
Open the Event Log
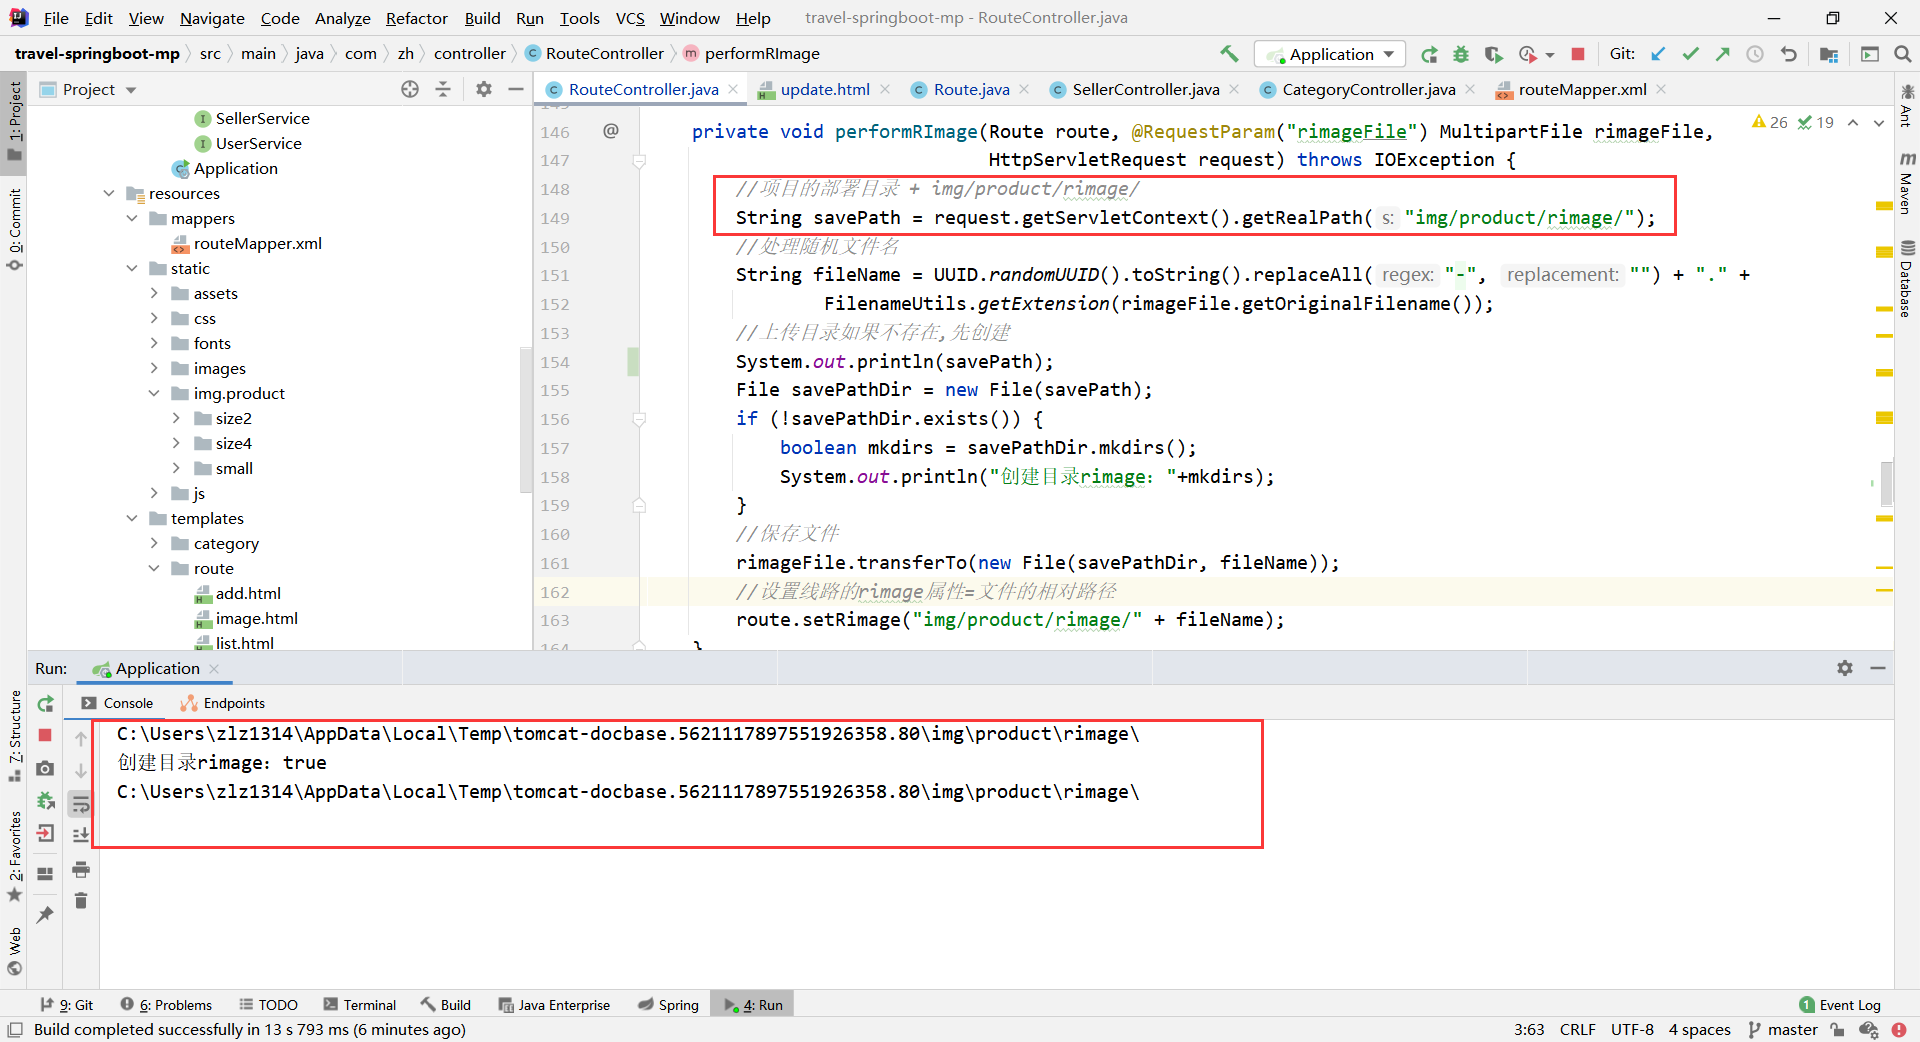[x=1840, y=1005]
